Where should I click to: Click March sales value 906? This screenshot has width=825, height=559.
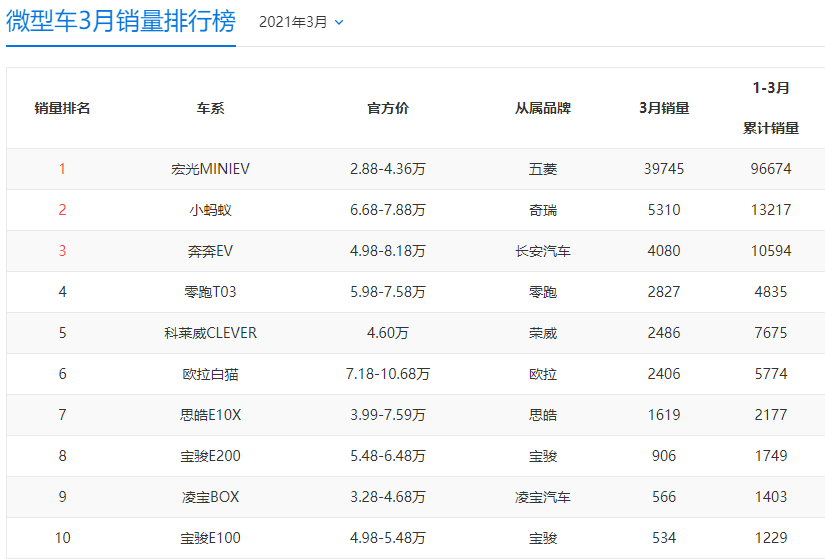[x=664, y=456]
